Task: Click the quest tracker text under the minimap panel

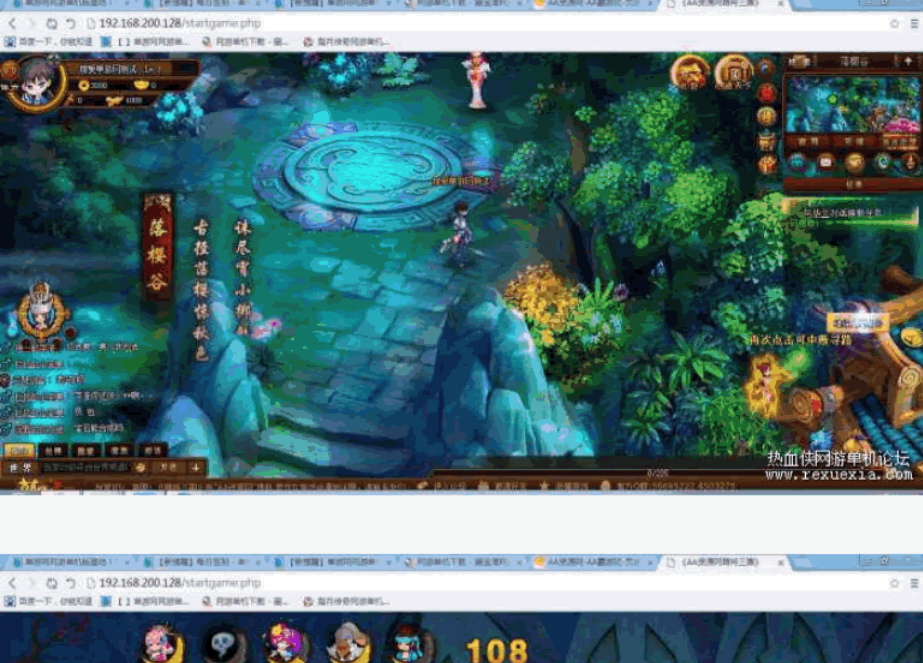Action: (x=842, y=213)
